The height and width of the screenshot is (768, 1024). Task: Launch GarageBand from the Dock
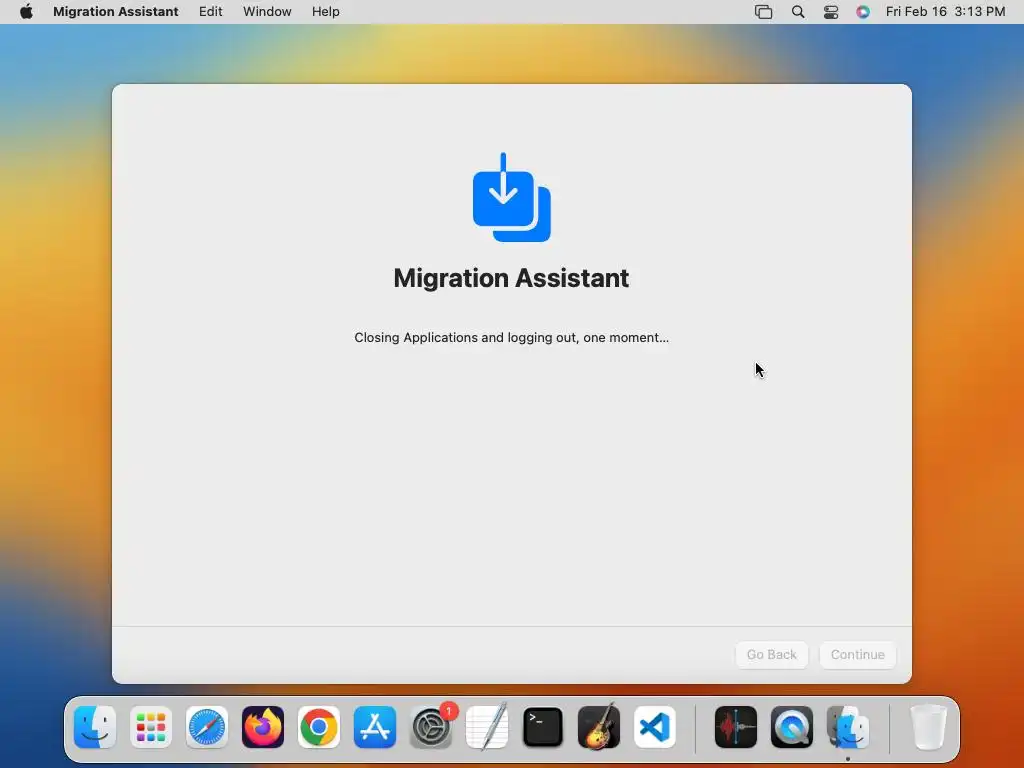pos(599,727)
